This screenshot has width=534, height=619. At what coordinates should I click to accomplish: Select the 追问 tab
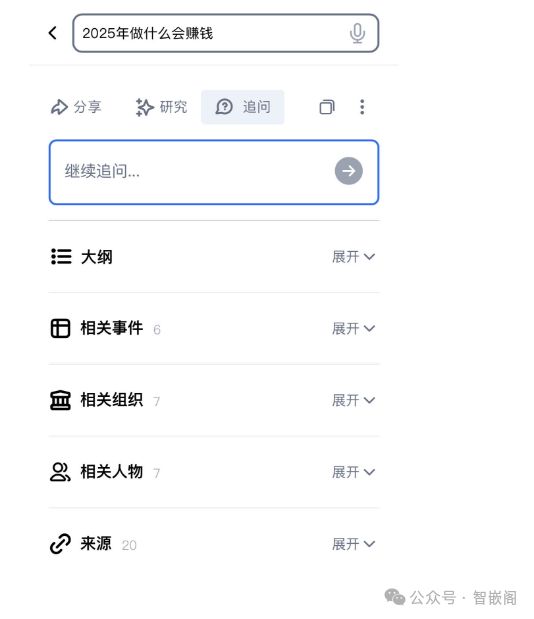243,107
